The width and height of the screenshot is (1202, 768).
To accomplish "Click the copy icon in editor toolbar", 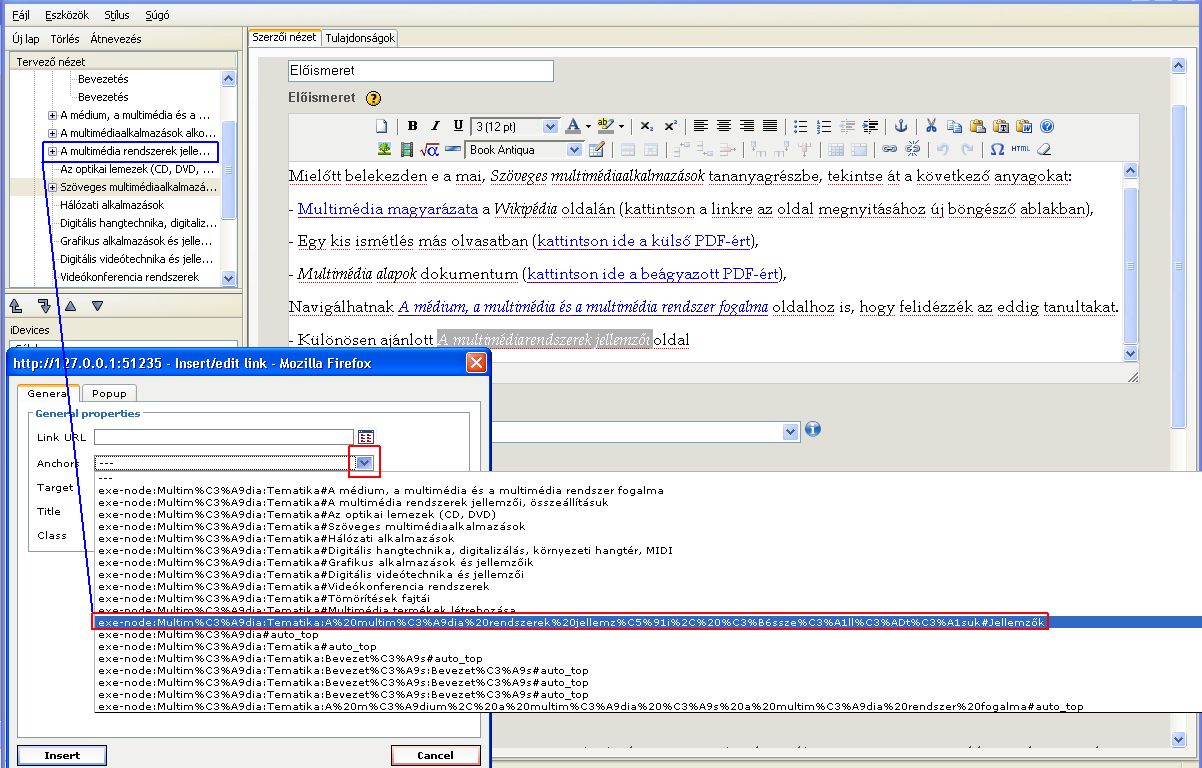I will (954, 127).
